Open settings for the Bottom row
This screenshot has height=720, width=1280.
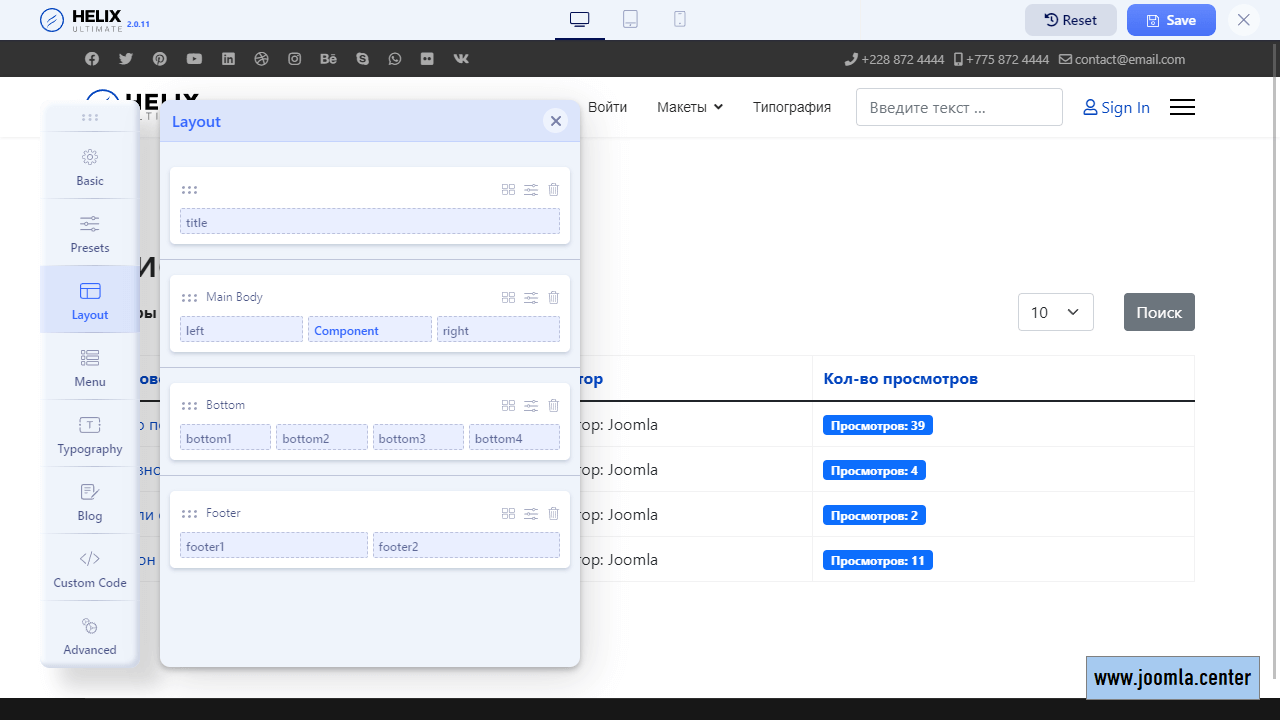531,406
